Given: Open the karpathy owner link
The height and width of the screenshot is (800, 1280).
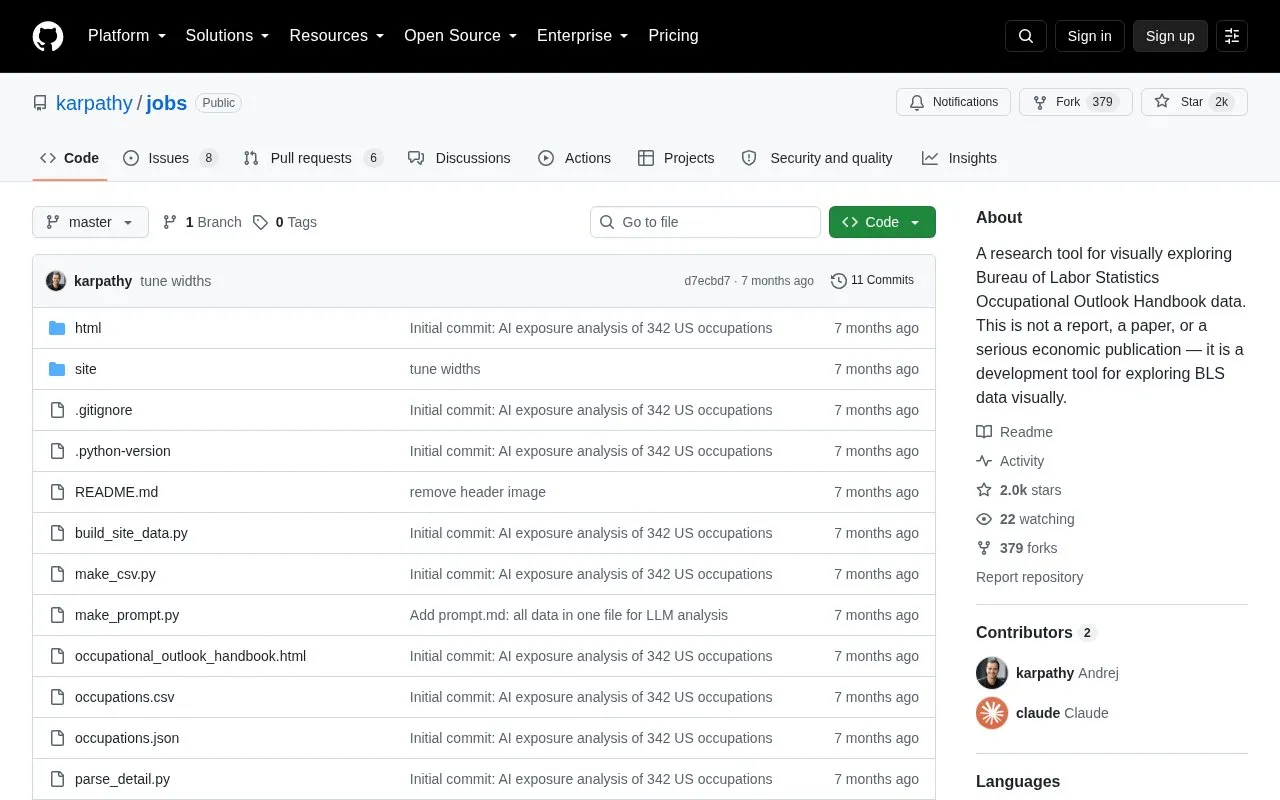Looking at the screenshot, I should 94,103.
